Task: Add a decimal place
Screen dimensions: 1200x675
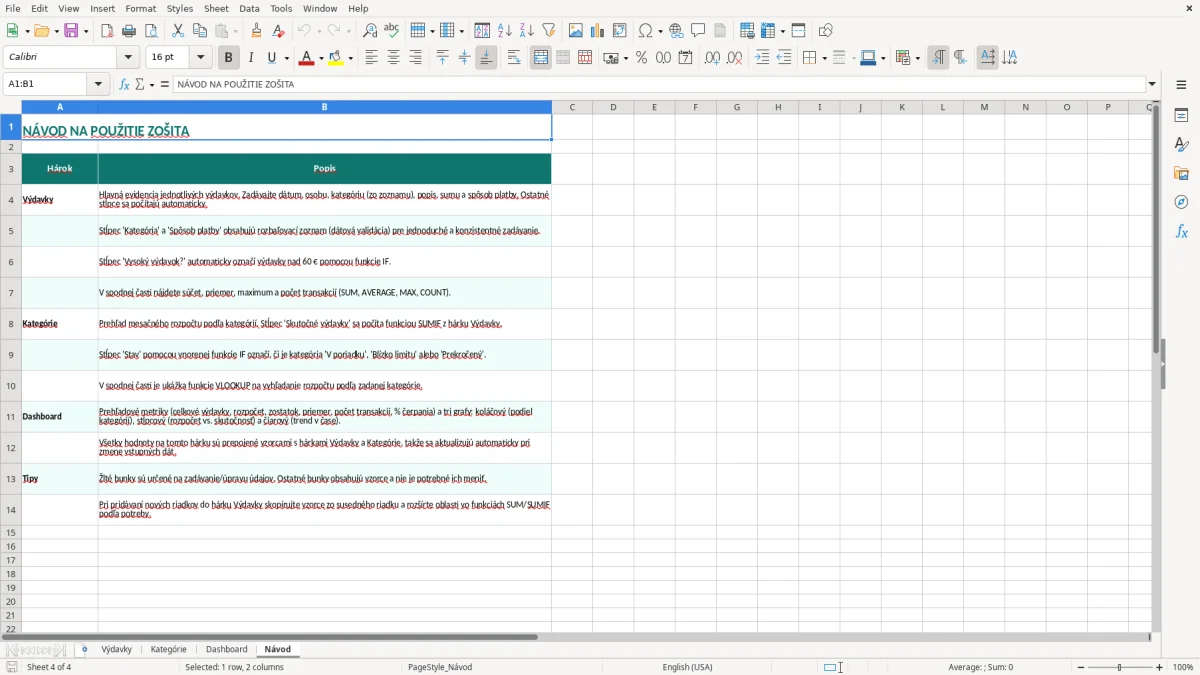Action: coord(713,58)
